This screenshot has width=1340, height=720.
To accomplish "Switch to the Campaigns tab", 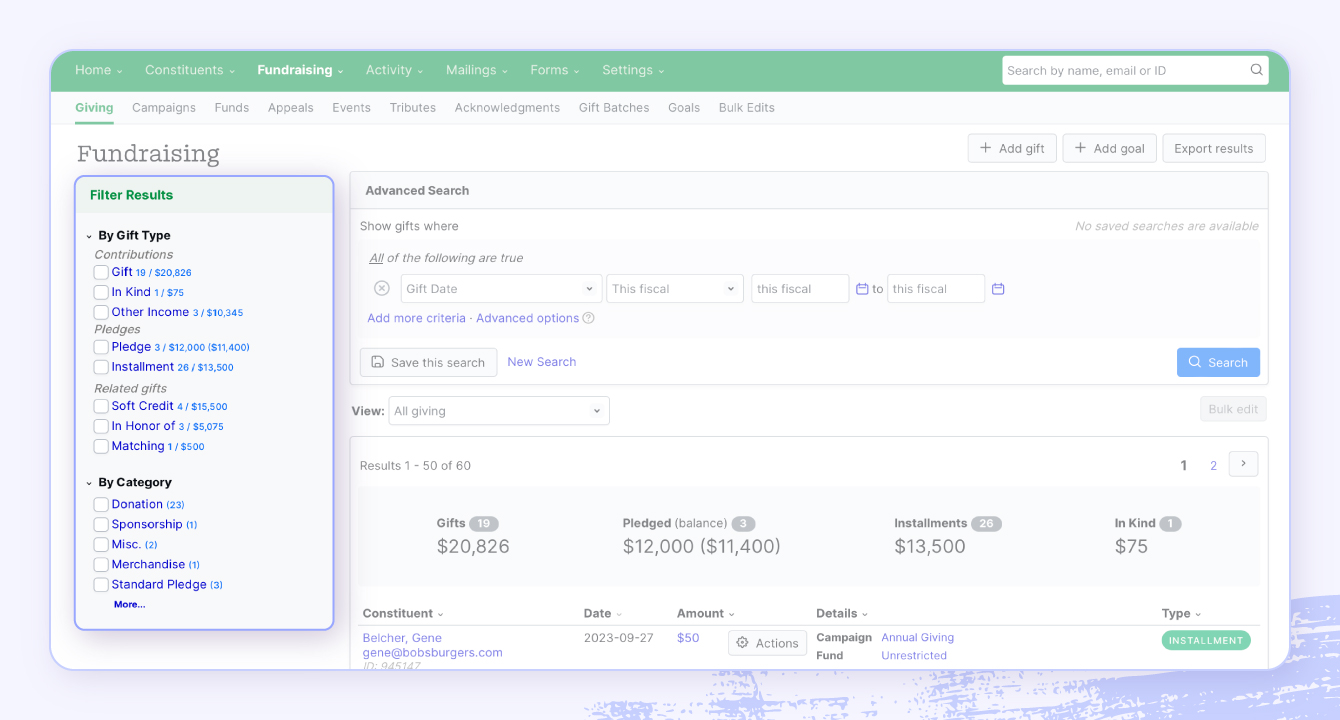I will tap(164, 107).
